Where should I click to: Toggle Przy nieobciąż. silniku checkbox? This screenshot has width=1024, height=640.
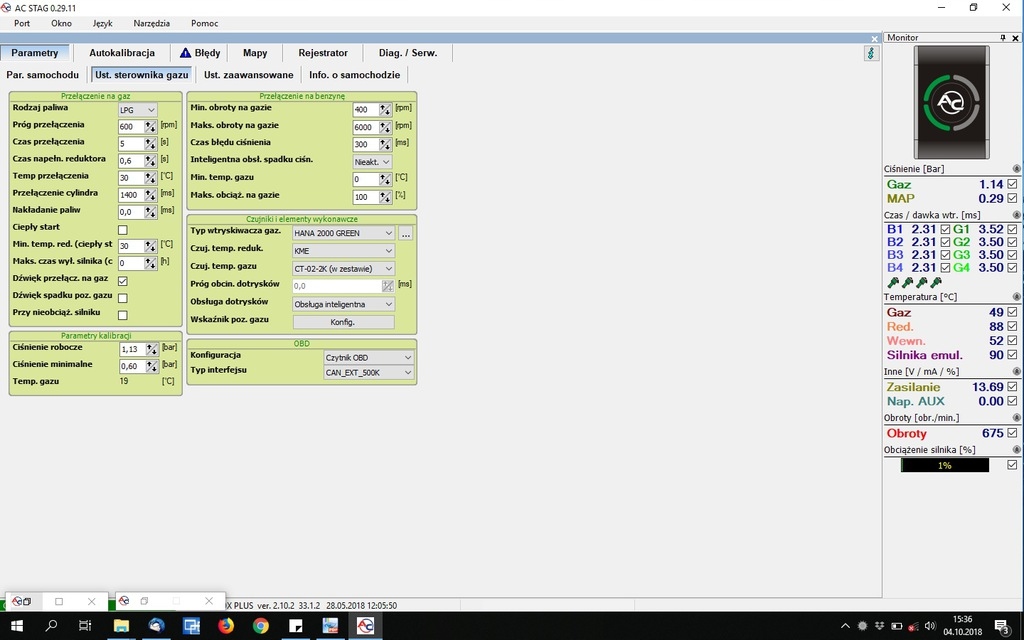(123, 315)
